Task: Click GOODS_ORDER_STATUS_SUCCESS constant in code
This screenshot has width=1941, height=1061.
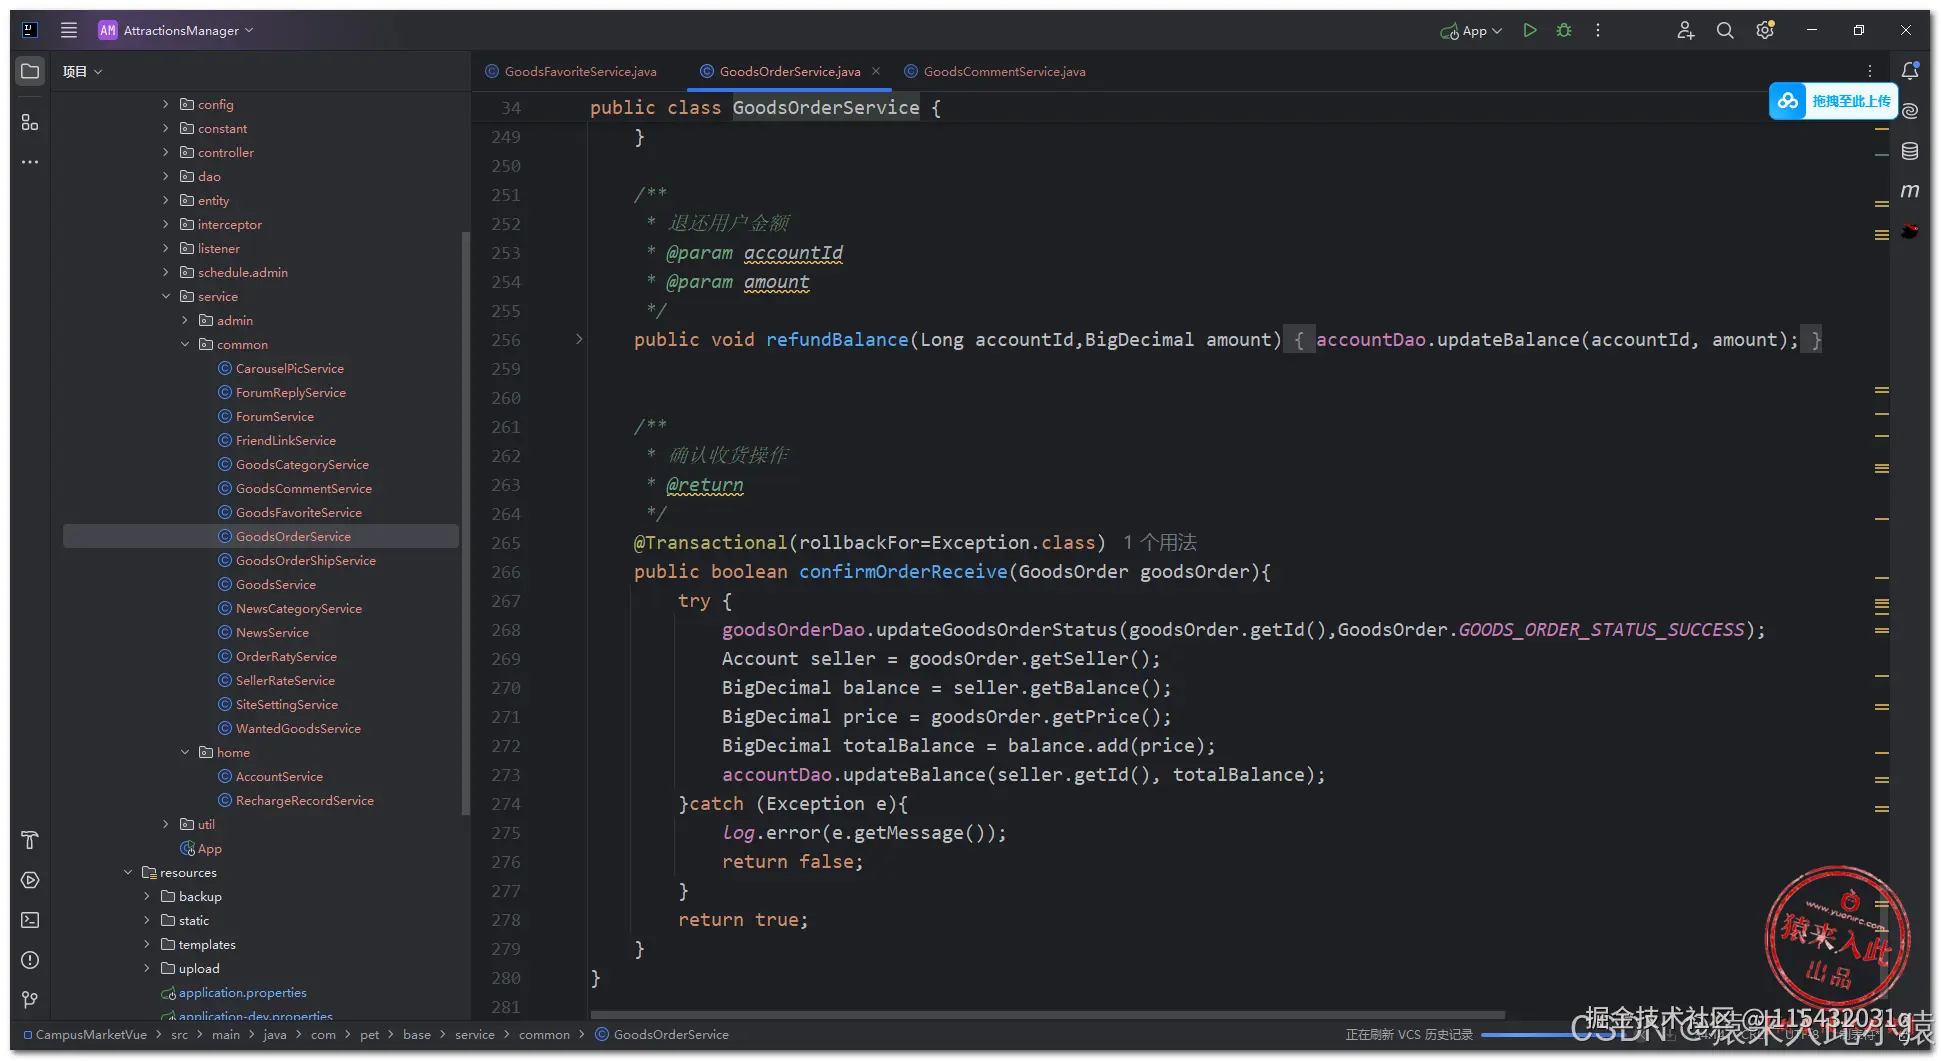Action: [1601, 630]
